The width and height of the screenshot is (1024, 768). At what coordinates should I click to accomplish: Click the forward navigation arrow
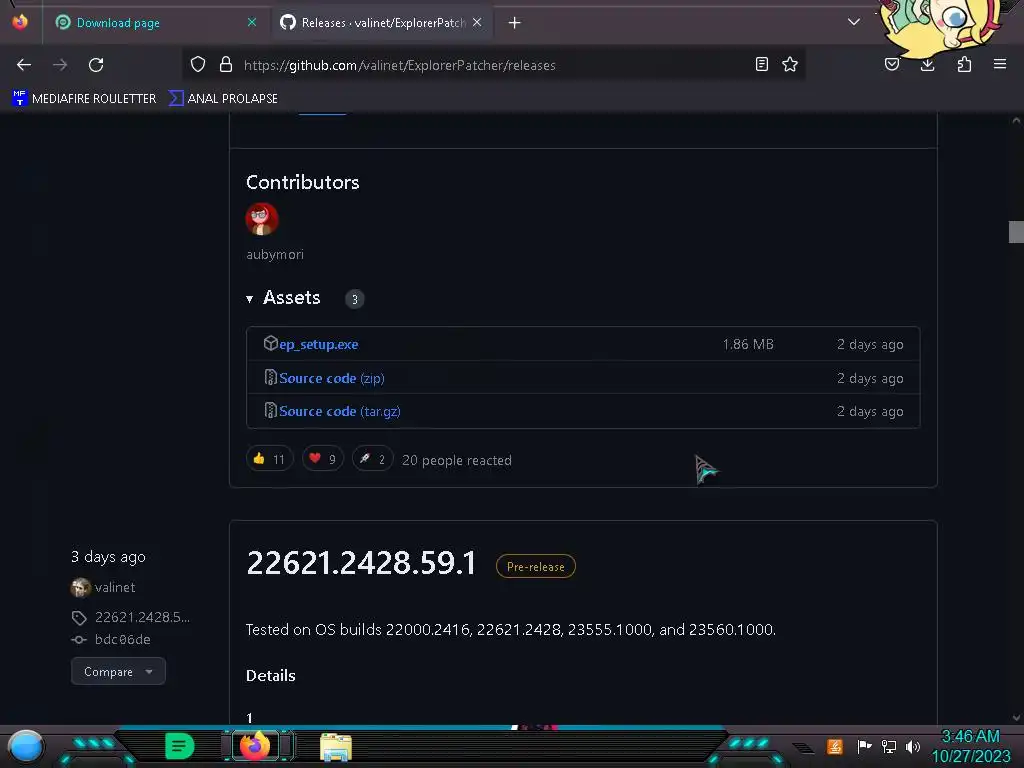click(x=60, y=65)
